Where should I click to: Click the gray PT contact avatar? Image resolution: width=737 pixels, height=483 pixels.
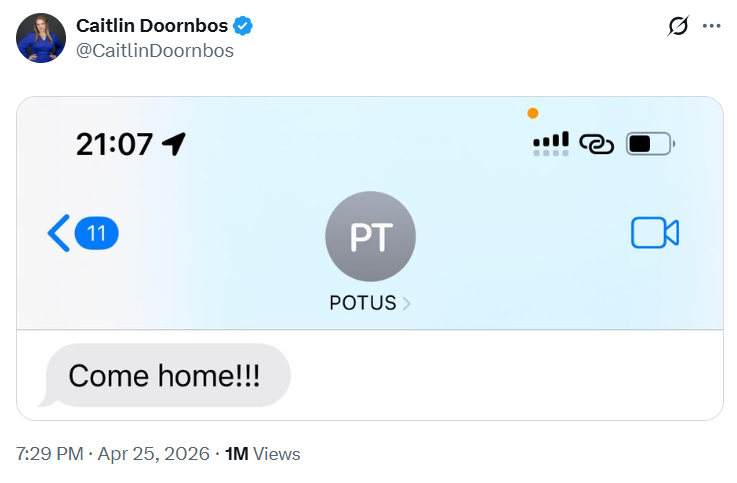click(370, 236)
